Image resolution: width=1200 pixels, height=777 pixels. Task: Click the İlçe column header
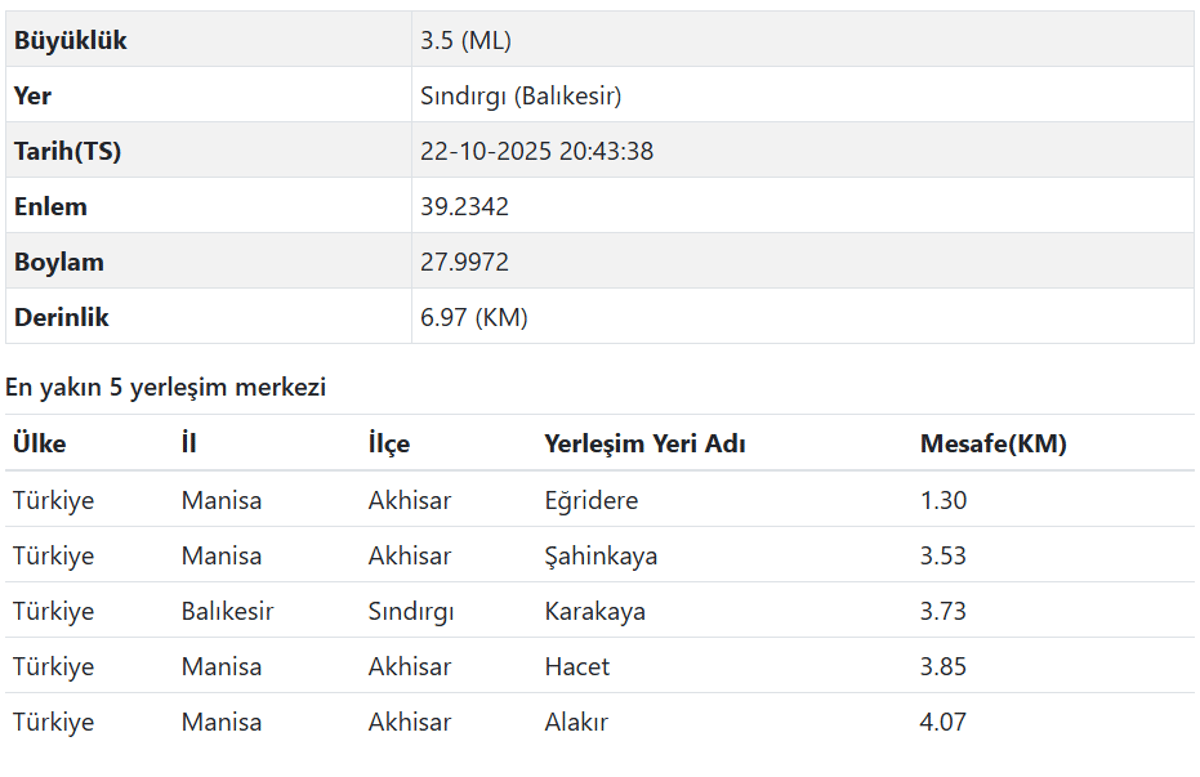tap(389, 444)
